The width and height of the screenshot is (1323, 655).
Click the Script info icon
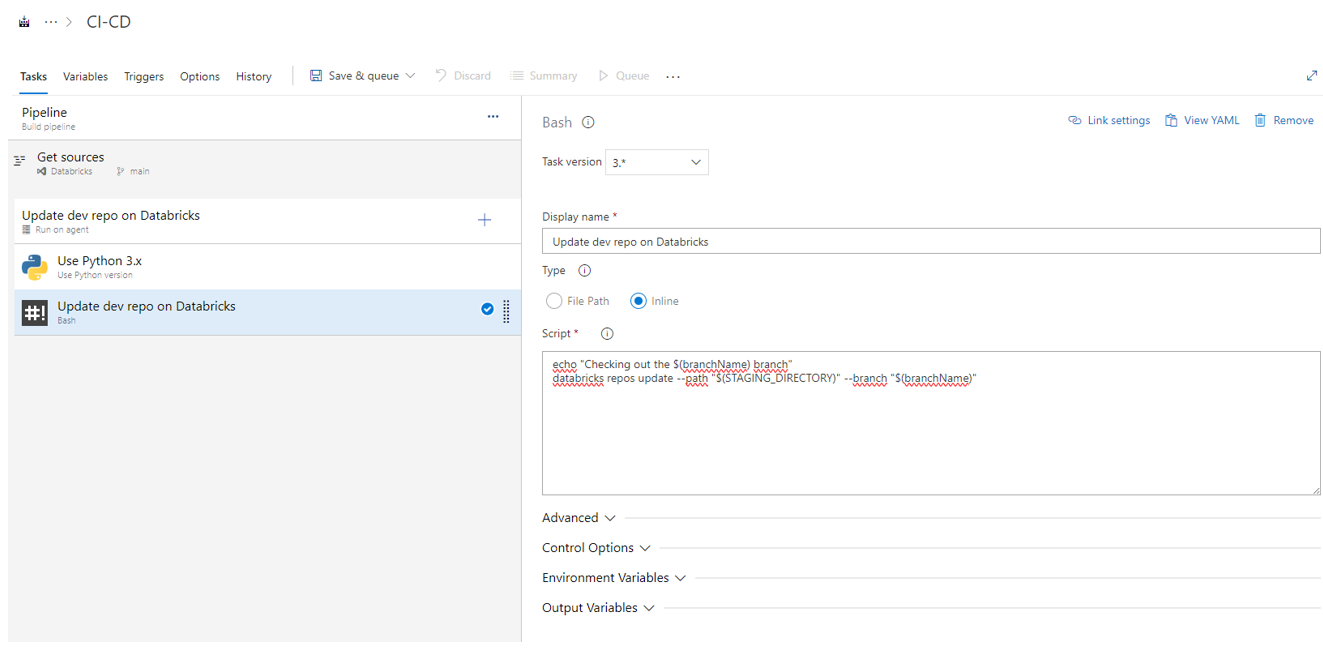607,334
